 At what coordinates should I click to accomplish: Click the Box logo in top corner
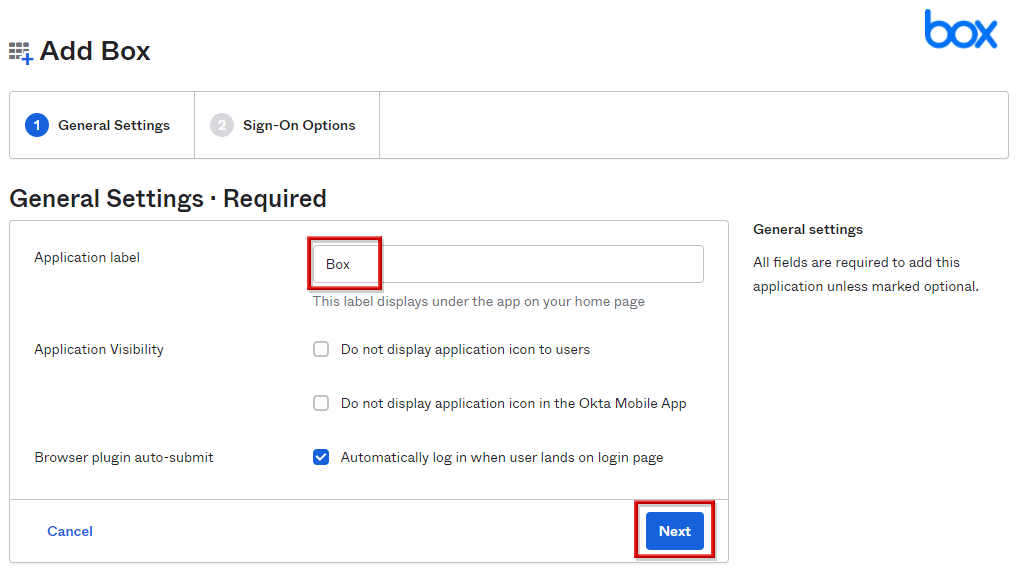coord(960,30)
